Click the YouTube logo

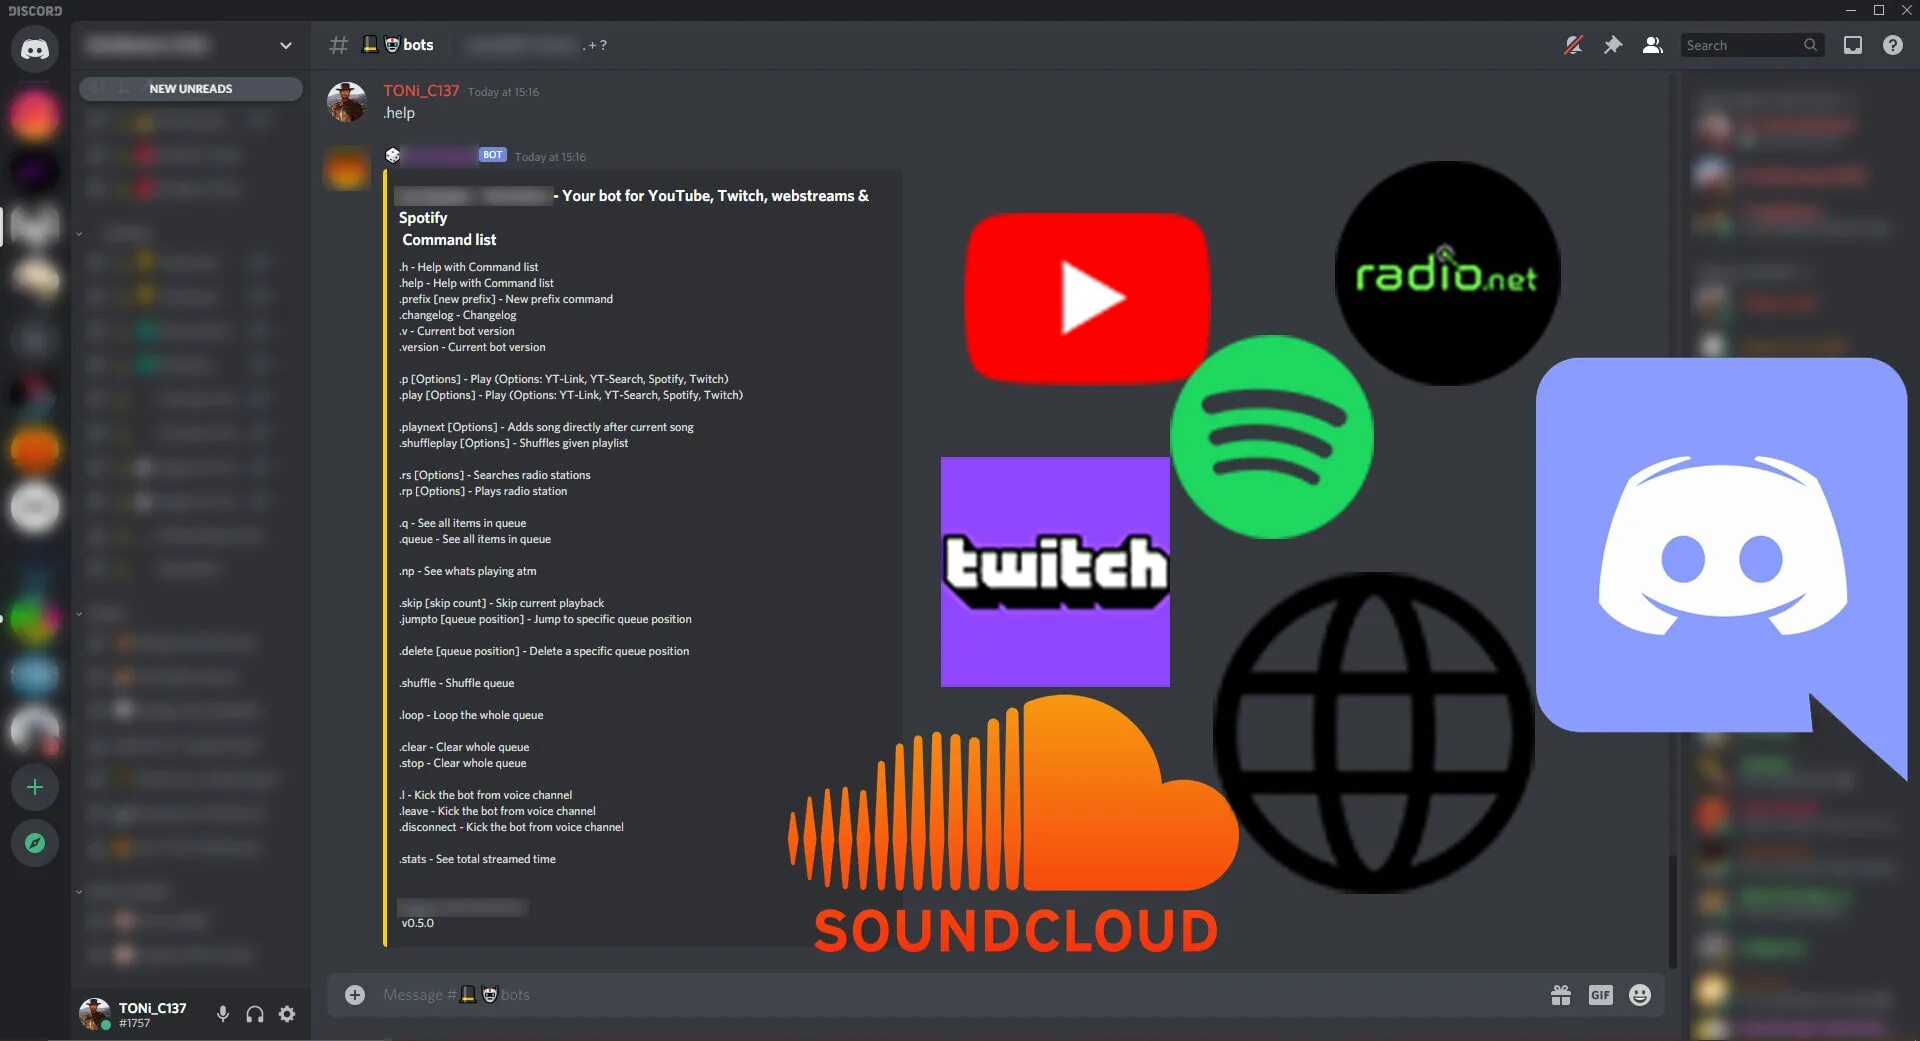(1088, 298)
